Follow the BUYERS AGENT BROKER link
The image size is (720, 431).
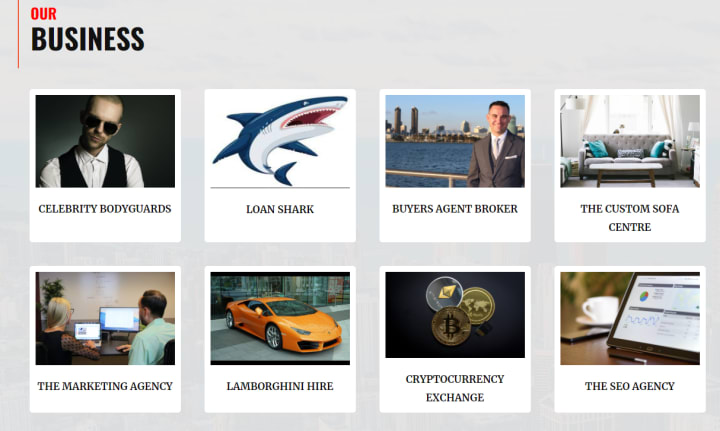tap(455, 209)
